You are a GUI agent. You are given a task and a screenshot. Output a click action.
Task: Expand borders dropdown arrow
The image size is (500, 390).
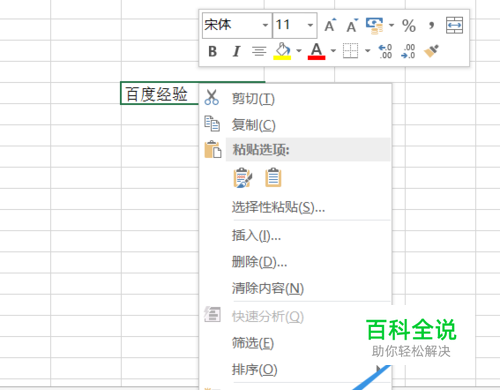pyautogui.click(x=367, y=51)
